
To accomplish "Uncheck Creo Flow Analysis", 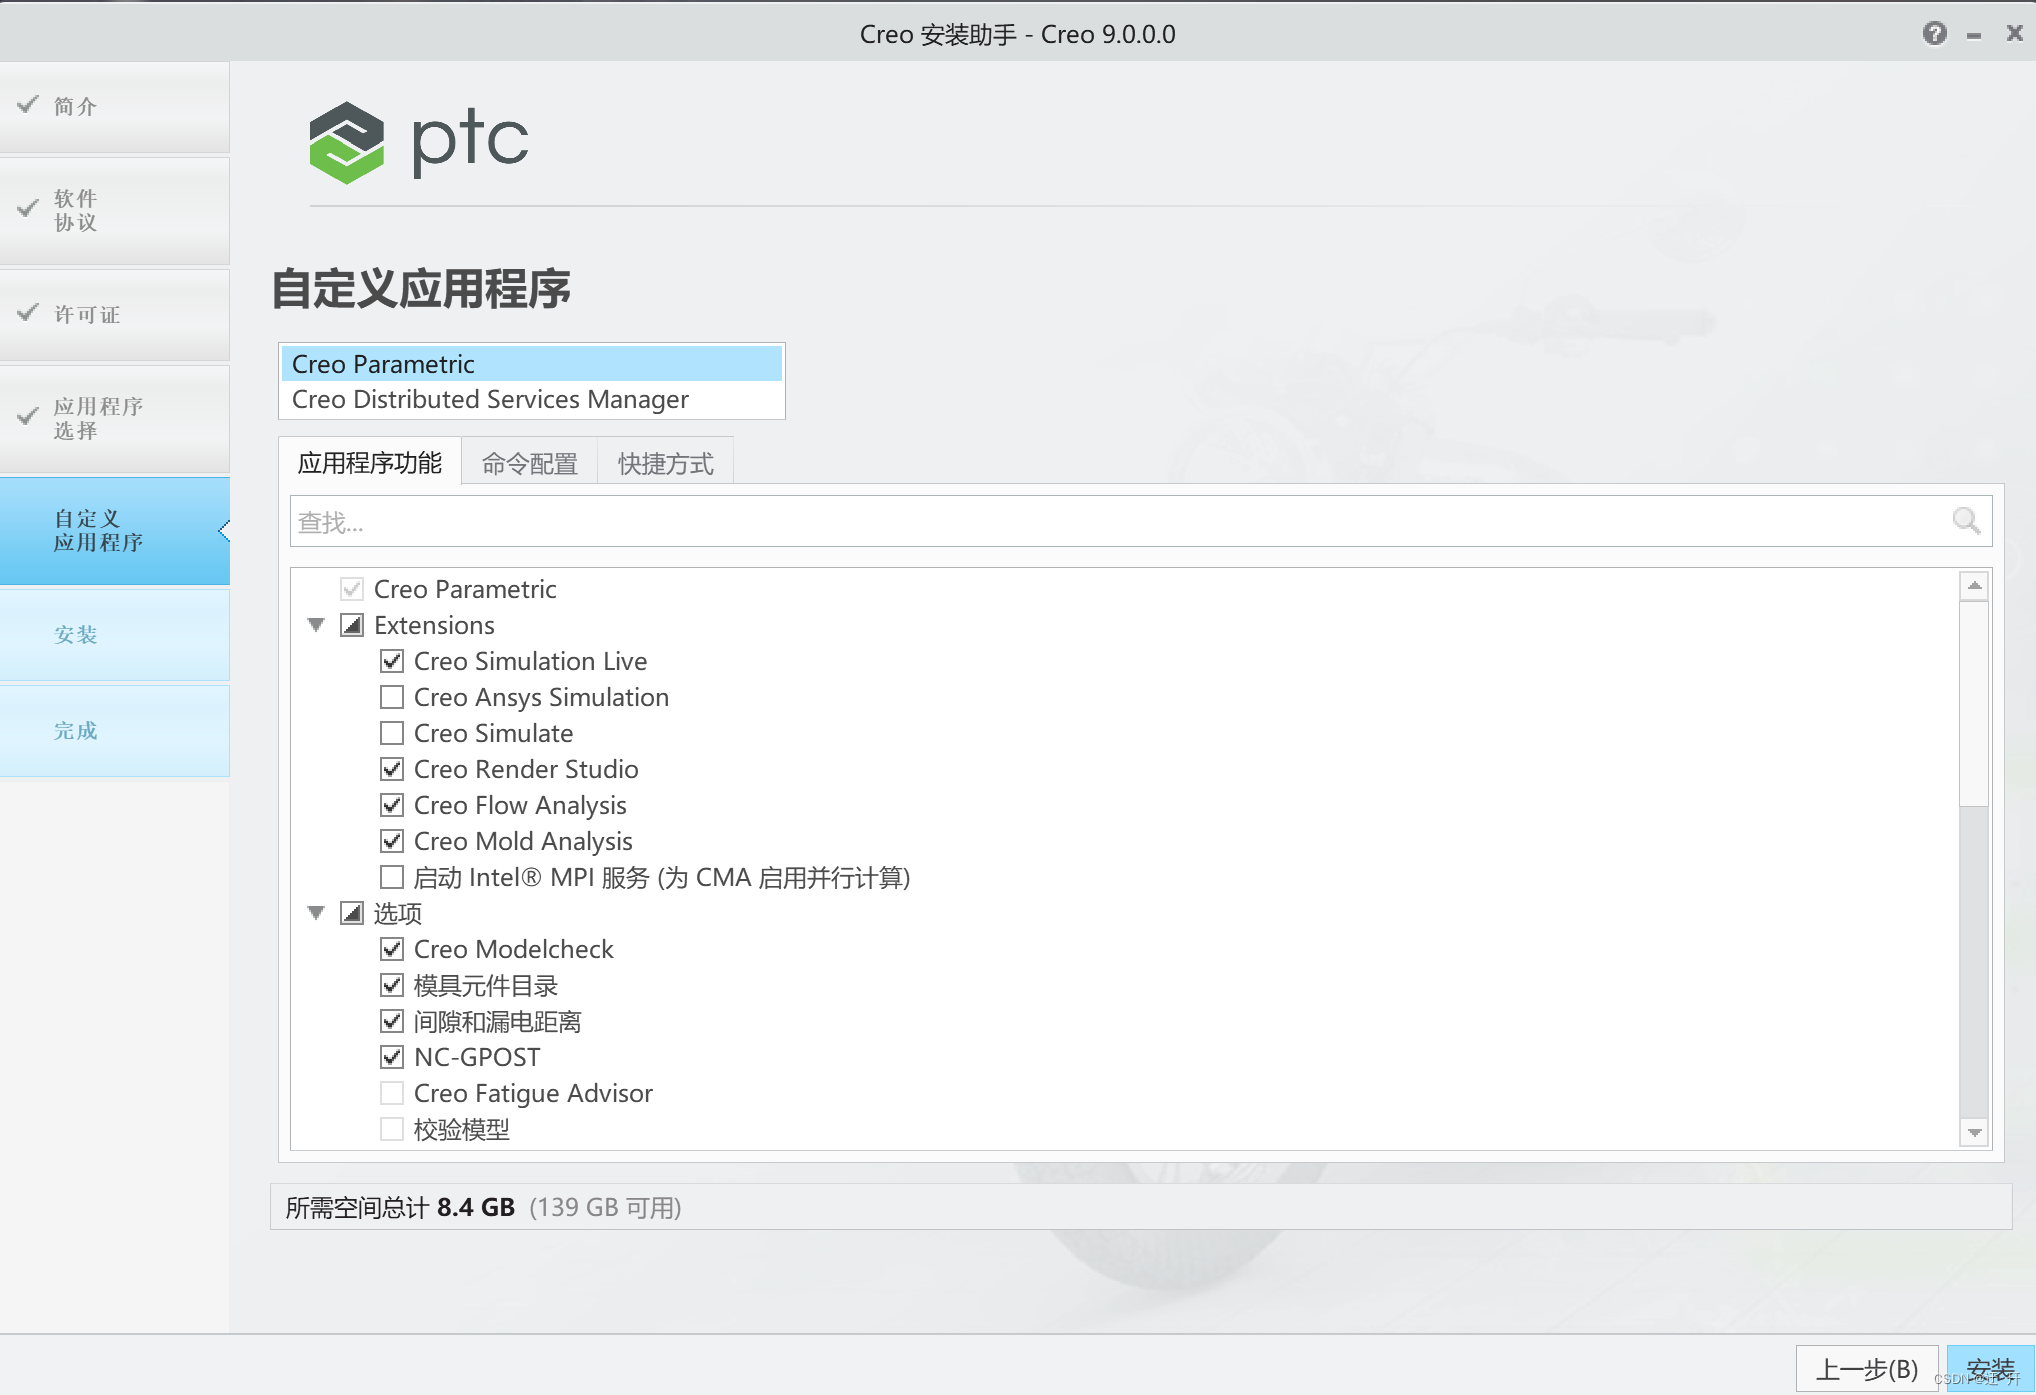I will pyautogui.click(x=392, y=805).
